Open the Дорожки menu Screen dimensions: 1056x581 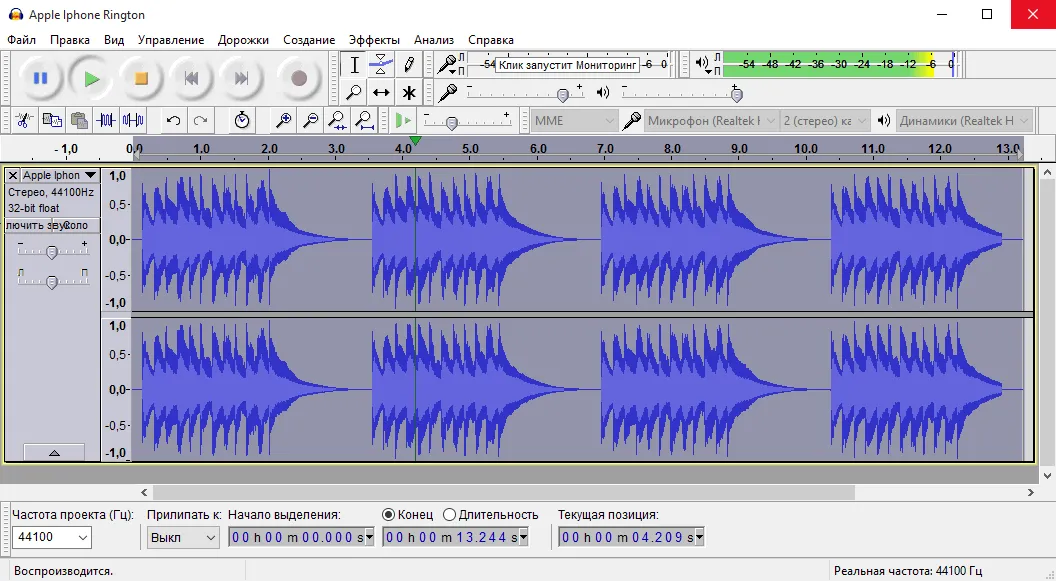coord(244,40)
